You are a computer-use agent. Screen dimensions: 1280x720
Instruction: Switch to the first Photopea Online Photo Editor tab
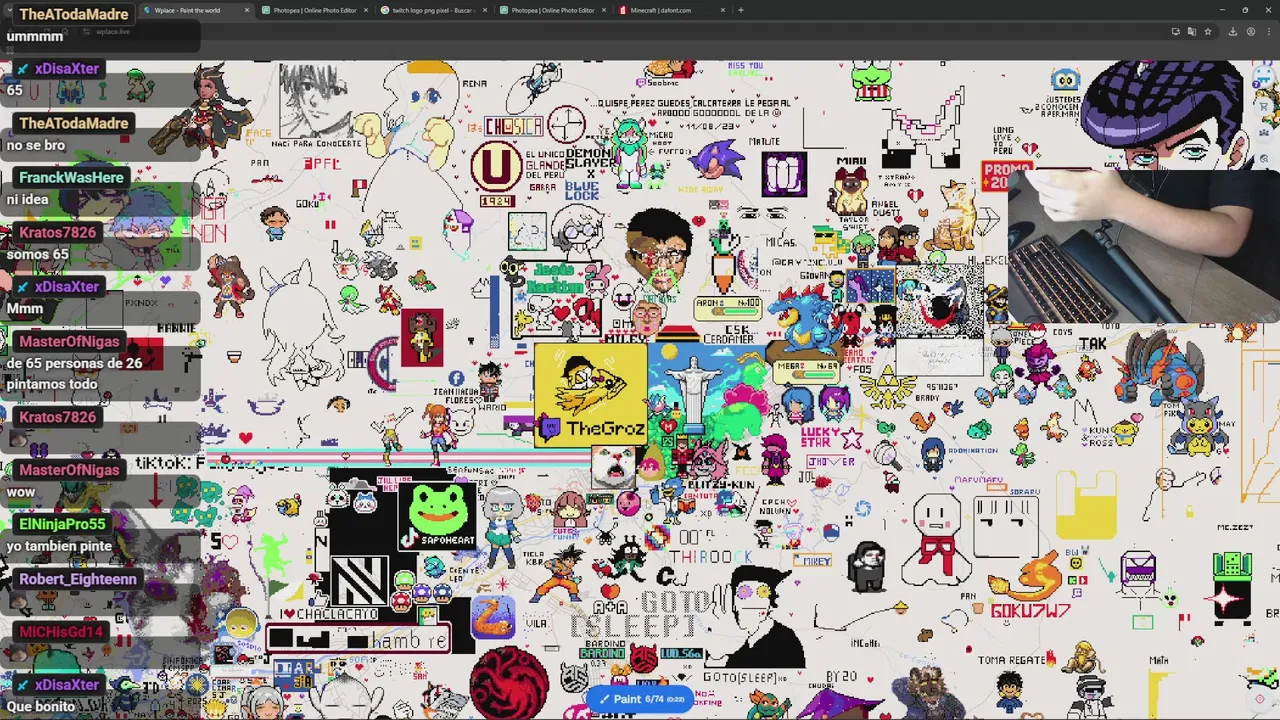point(315,10)
